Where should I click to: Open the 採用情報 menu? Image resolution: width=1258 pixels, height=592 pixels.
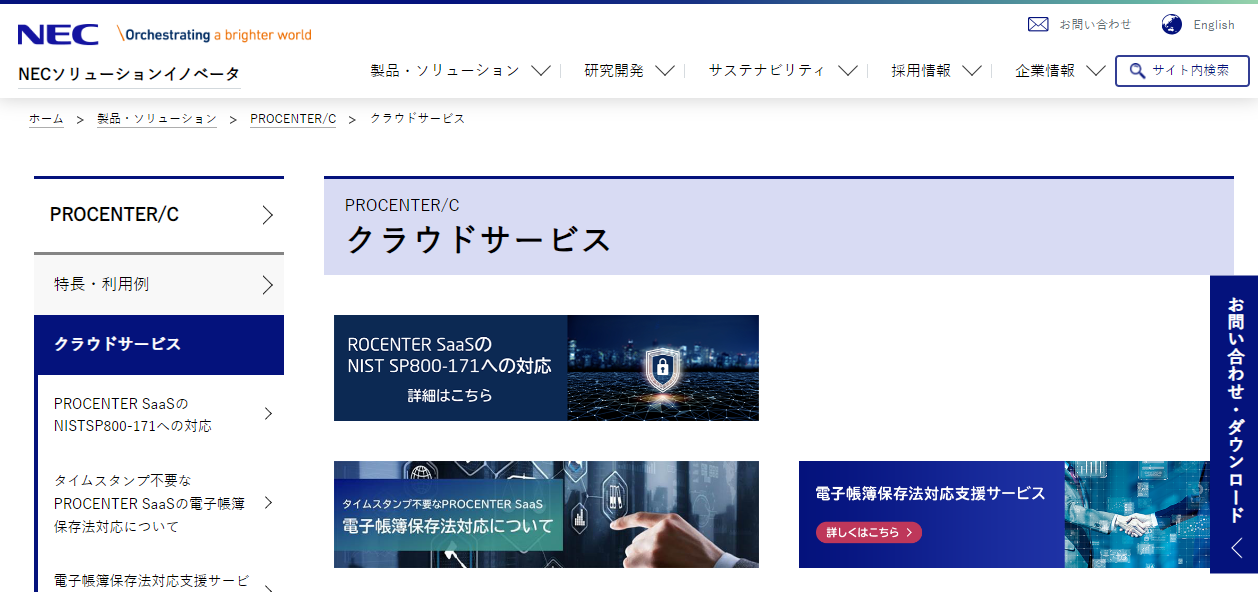click(921, 70)
